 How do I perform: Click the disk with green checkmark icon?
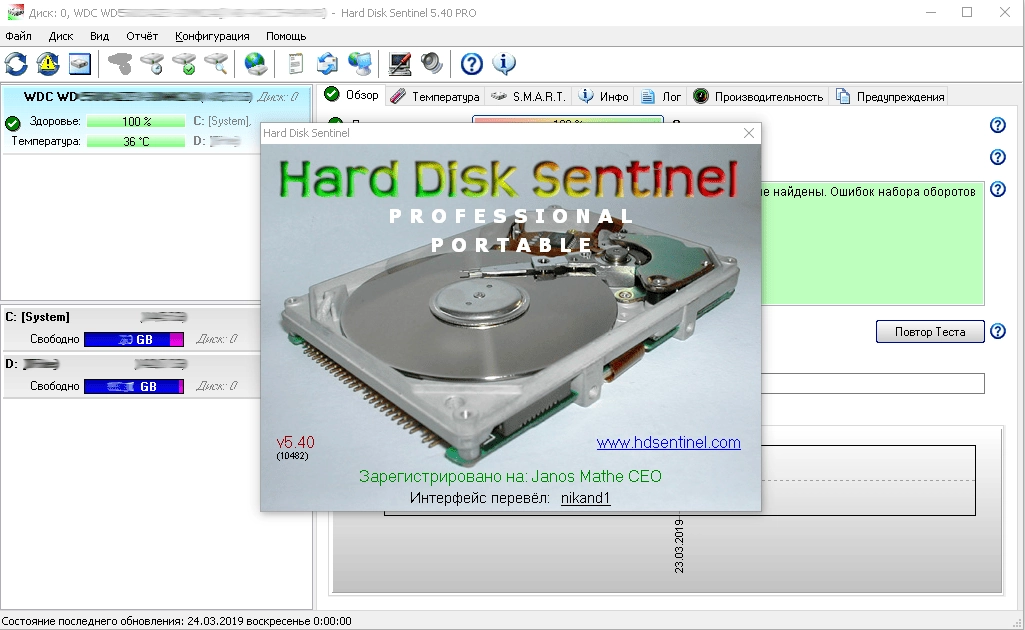point(184,64)
